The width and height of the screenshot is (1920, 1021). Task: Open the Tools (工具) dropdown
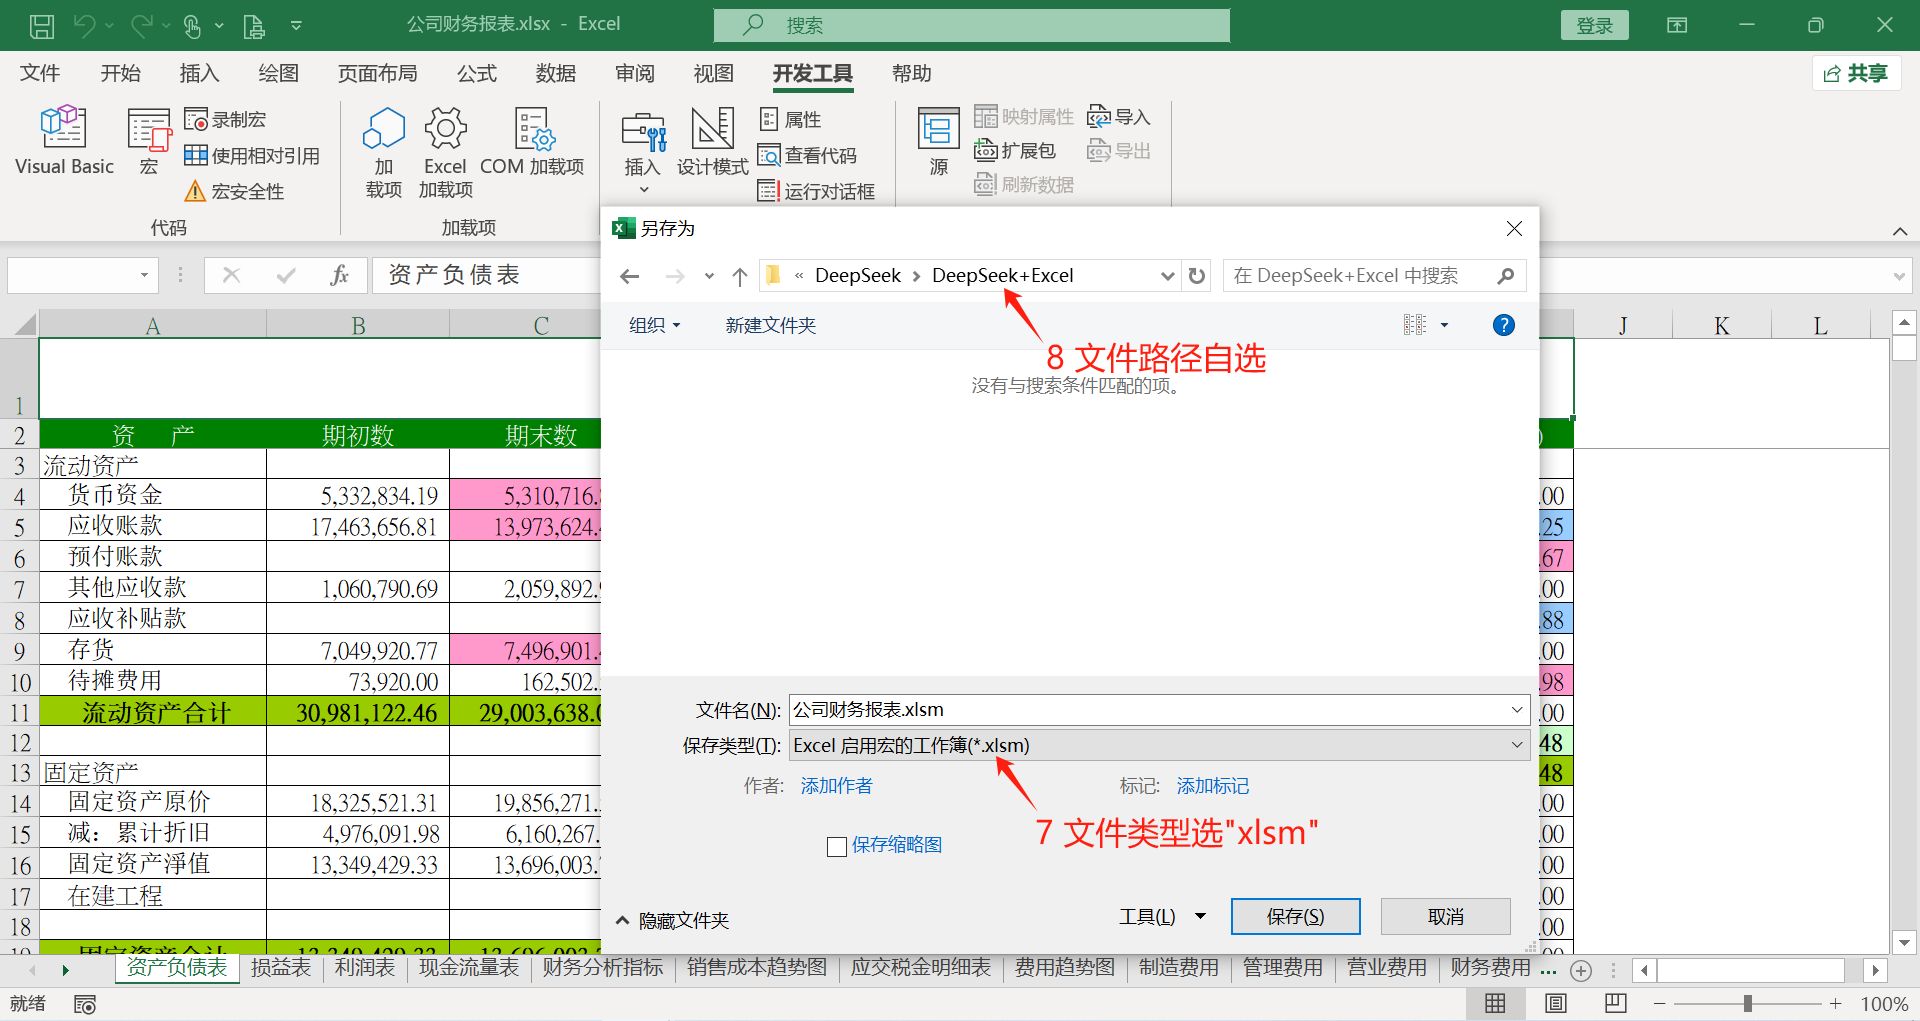(1162, 917)
